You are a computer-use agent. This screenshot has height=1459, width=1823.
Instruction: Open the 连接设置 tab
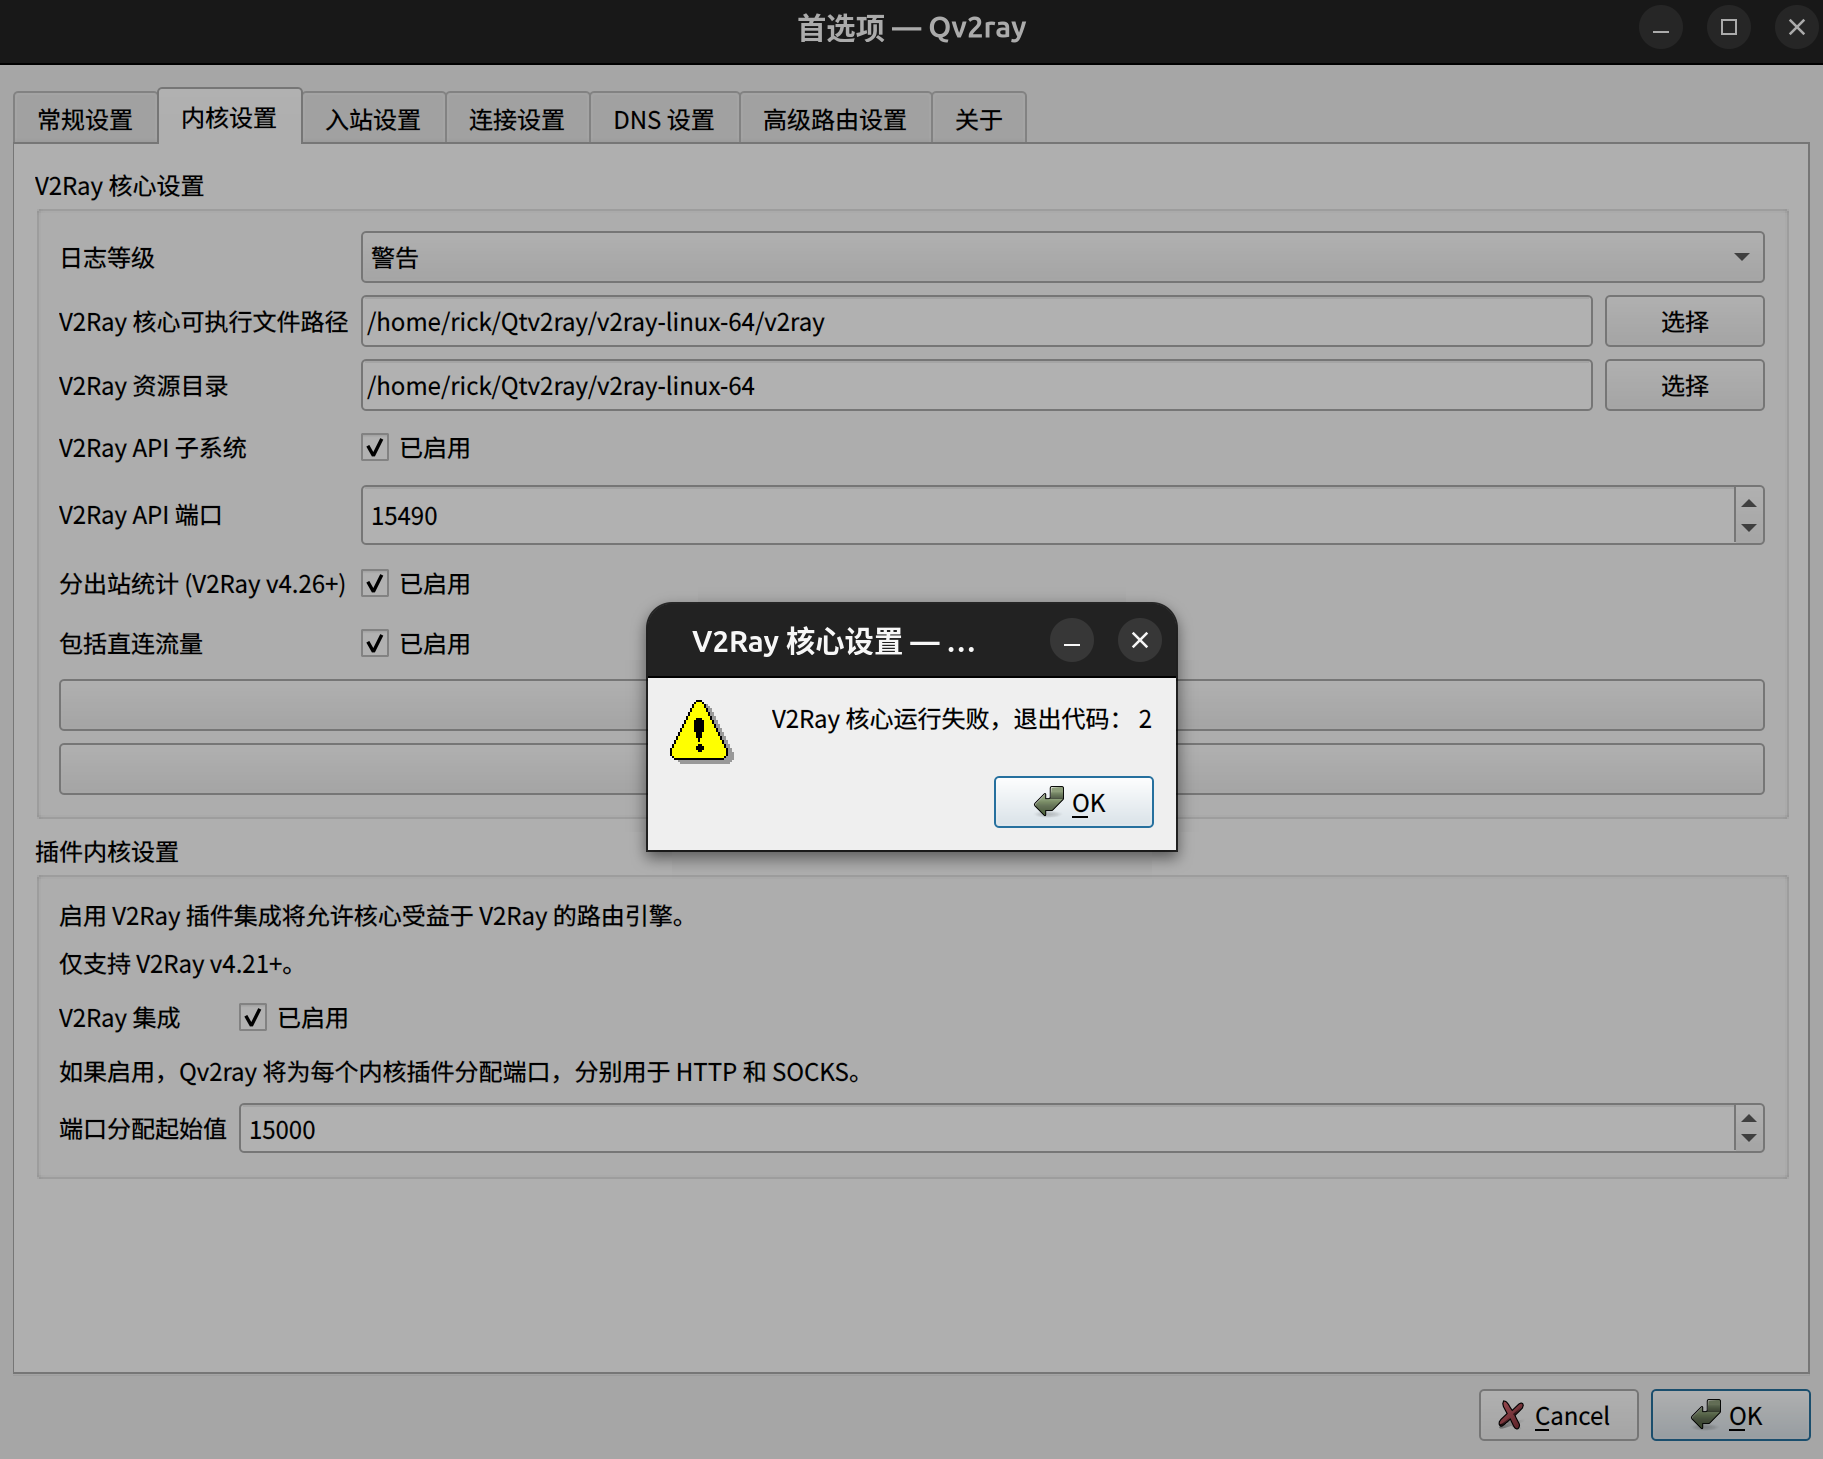[x=517, y=120]
